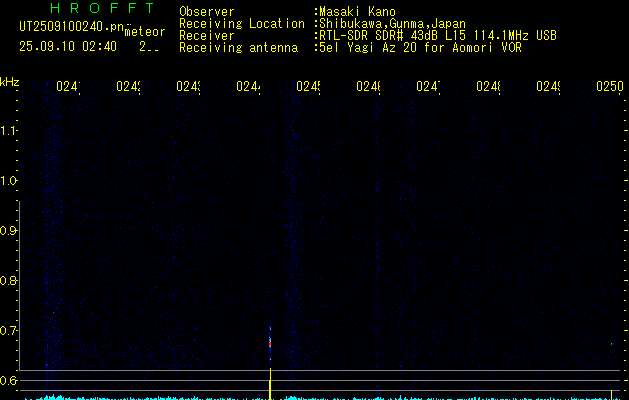The height and width of the screenshot is (400, 629).
Task: Click the HROFFT title text
Action: pos(102,8)
